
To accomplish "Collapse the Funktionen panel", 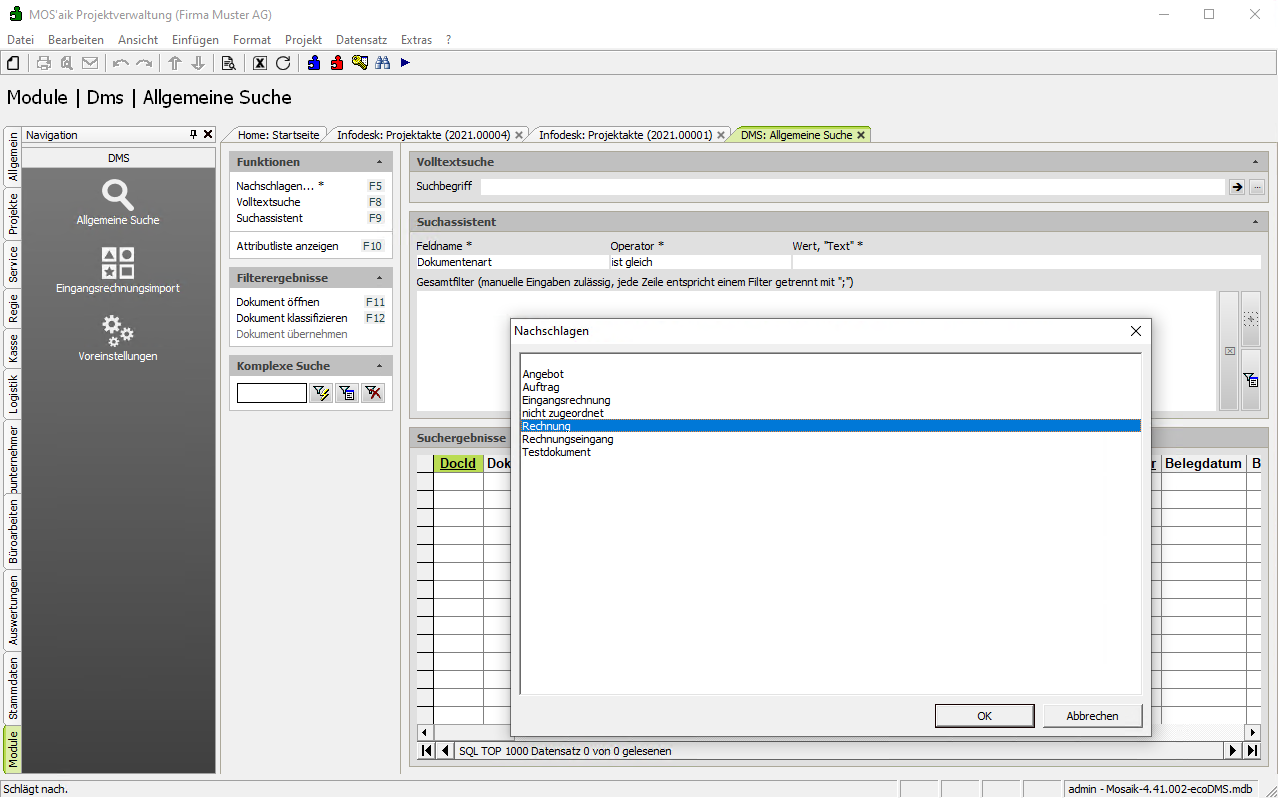I will (379, 162).
